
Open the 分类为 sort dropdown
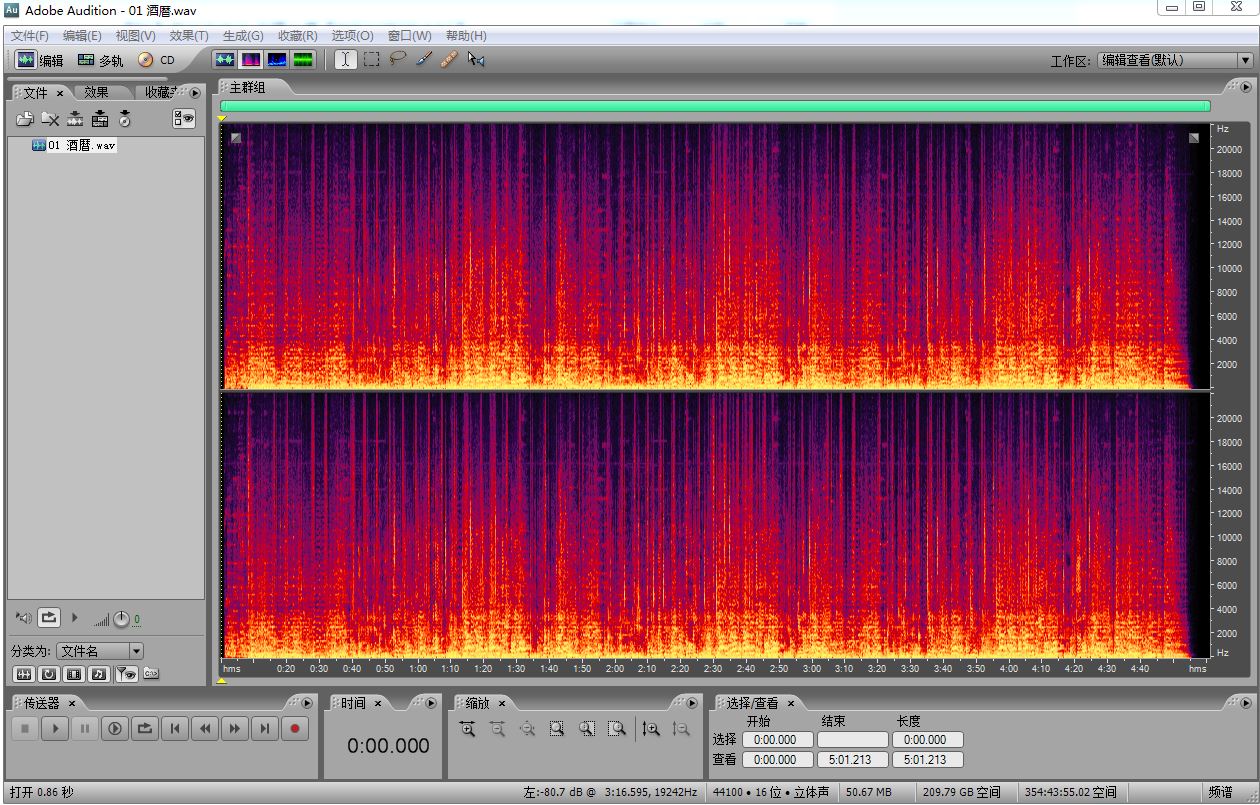point(100,651)
